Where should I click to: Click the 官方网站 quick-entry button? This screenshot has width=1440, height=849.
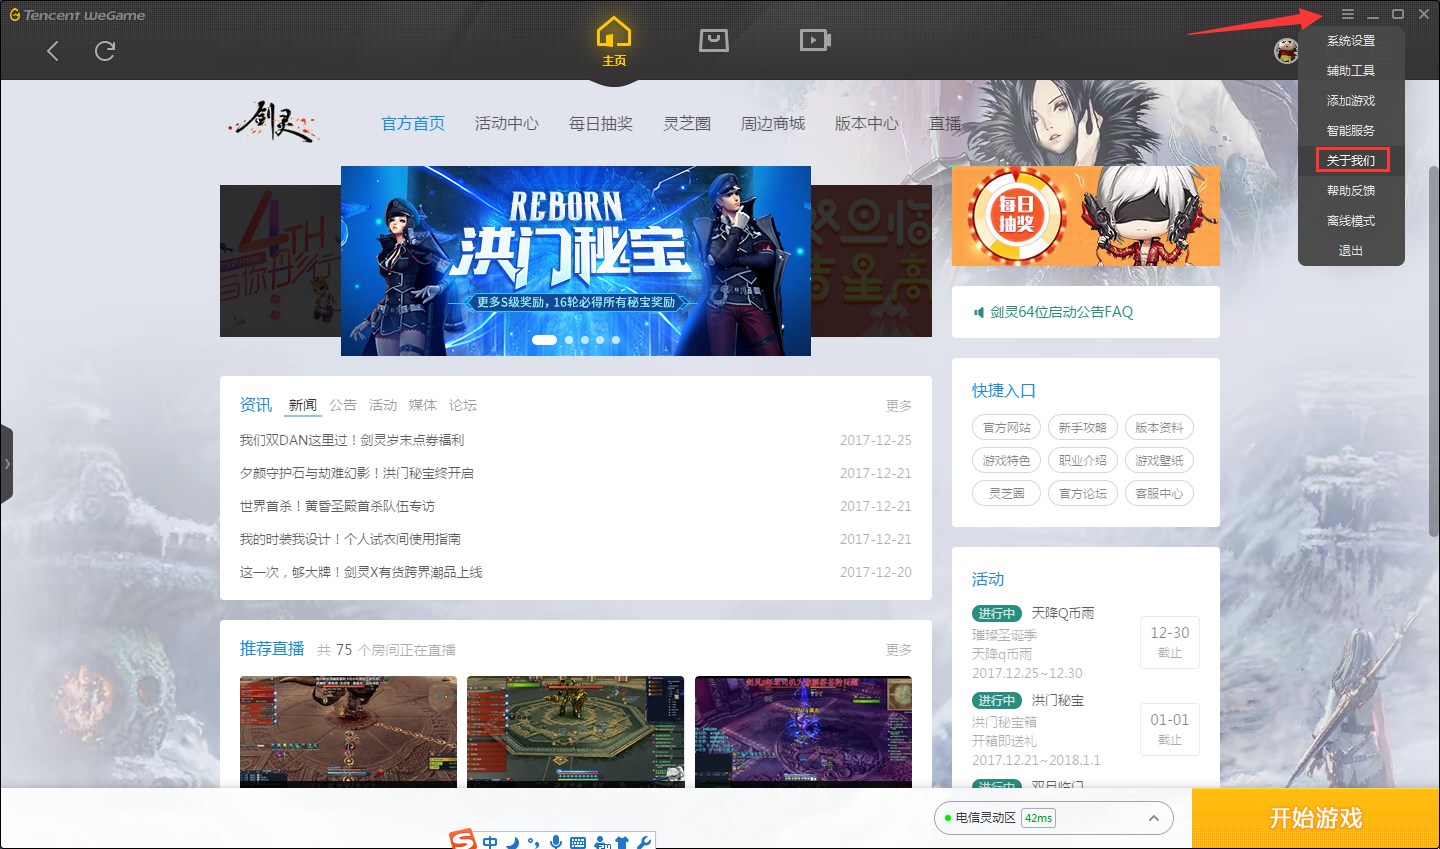[x=1007, y=428]
